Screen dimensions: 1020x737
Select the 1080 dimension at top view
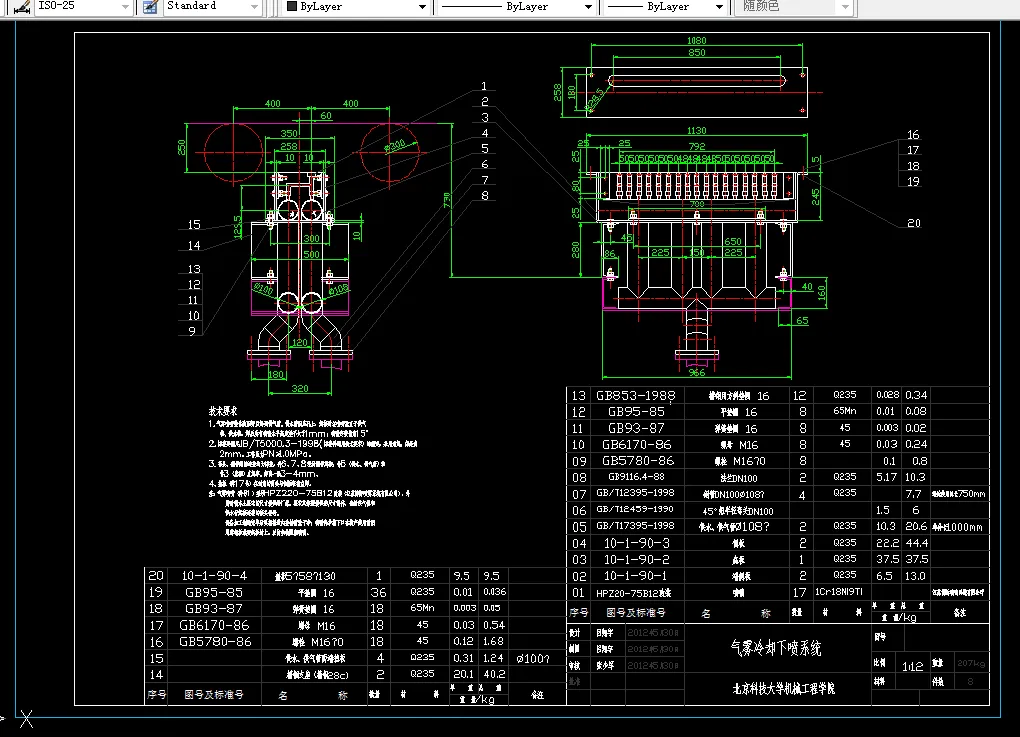pyautogui.click(x=696, y=40)
